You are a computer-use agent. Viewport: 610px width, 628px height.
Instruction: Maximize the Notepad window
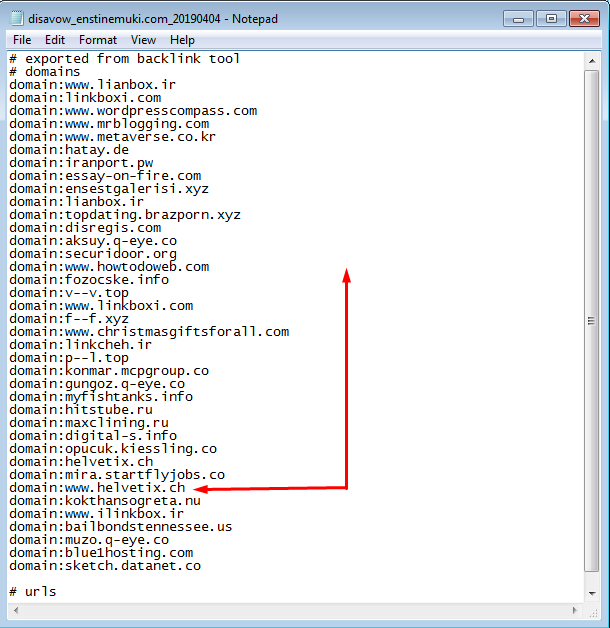tap(551, 19)
